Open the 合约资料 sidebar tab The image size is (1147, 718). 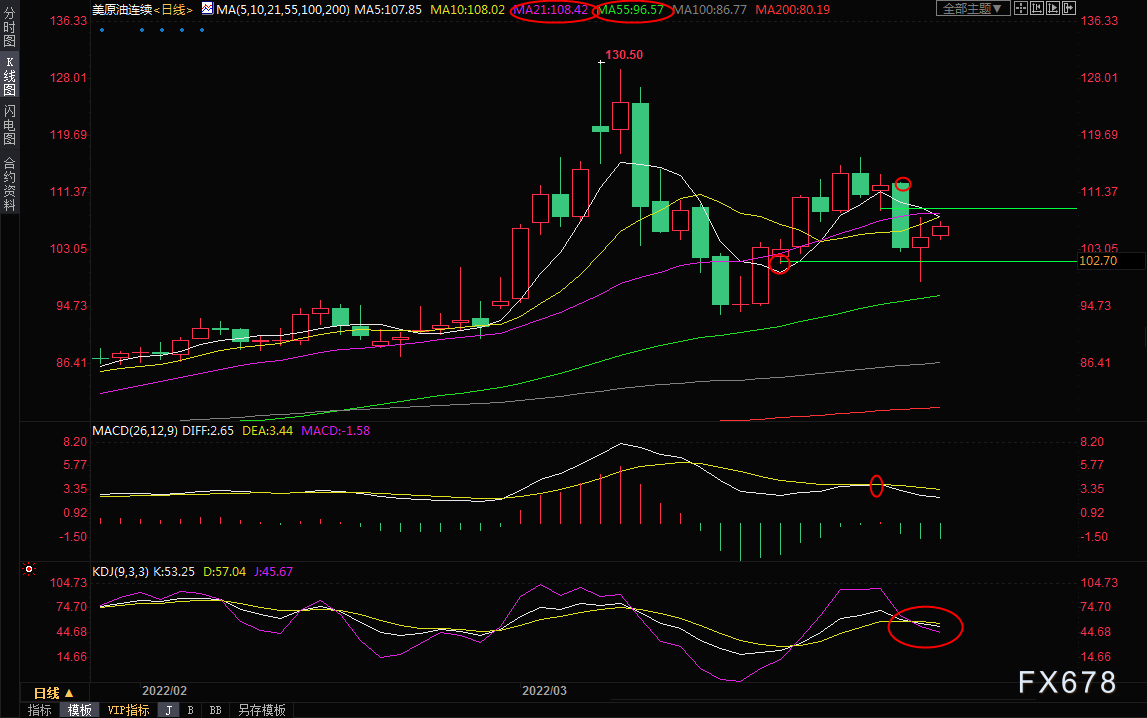click(x=10, y=183)
